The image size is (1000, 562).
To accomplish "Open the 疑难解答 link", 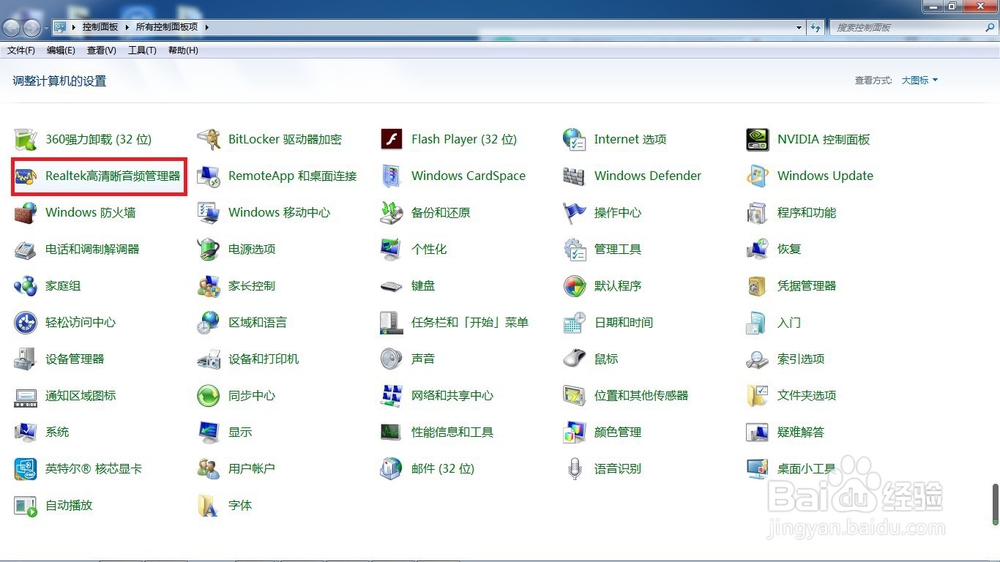I will (x=800, y=433).
